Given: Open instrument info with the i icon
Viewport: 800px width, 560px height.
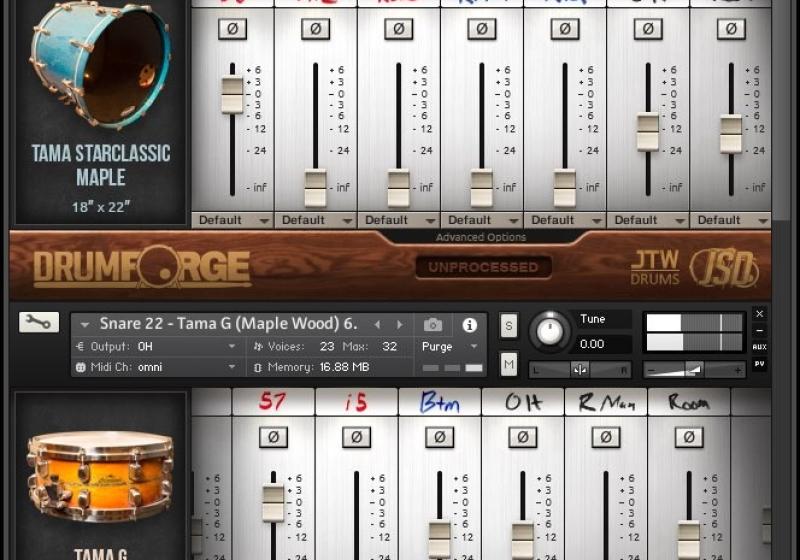Looking at the screenshot, I should 469,325.
